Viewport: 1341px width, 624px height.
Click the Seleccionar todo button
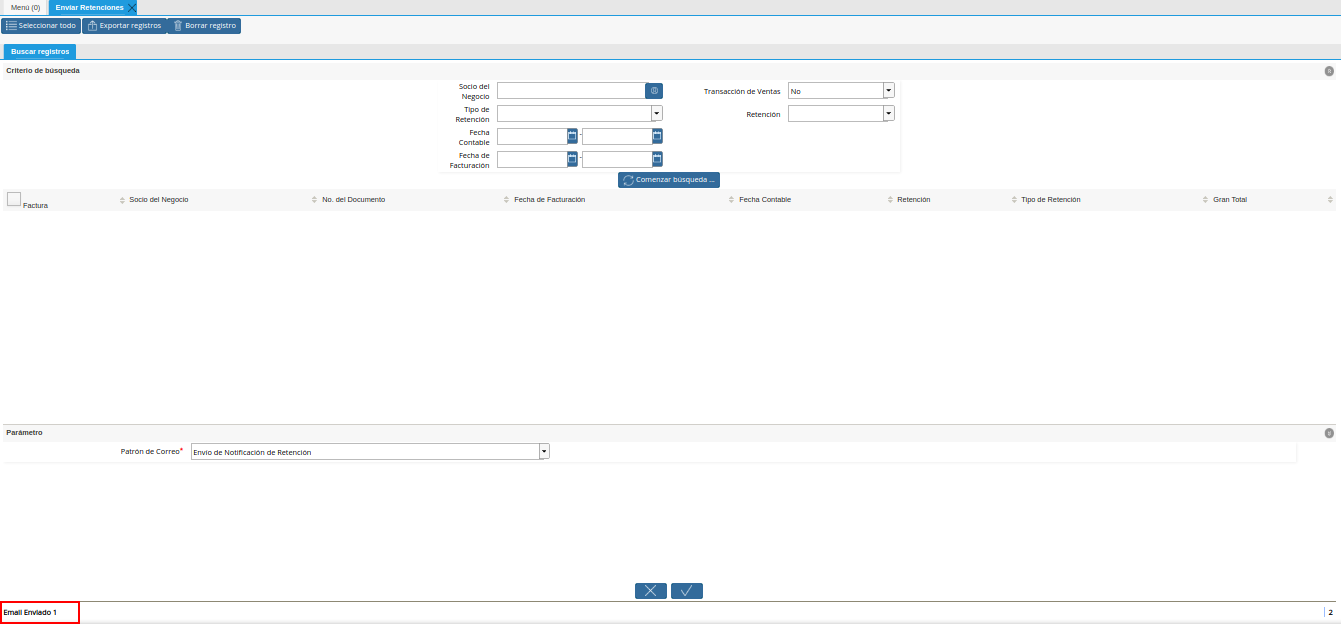point(41,26)
